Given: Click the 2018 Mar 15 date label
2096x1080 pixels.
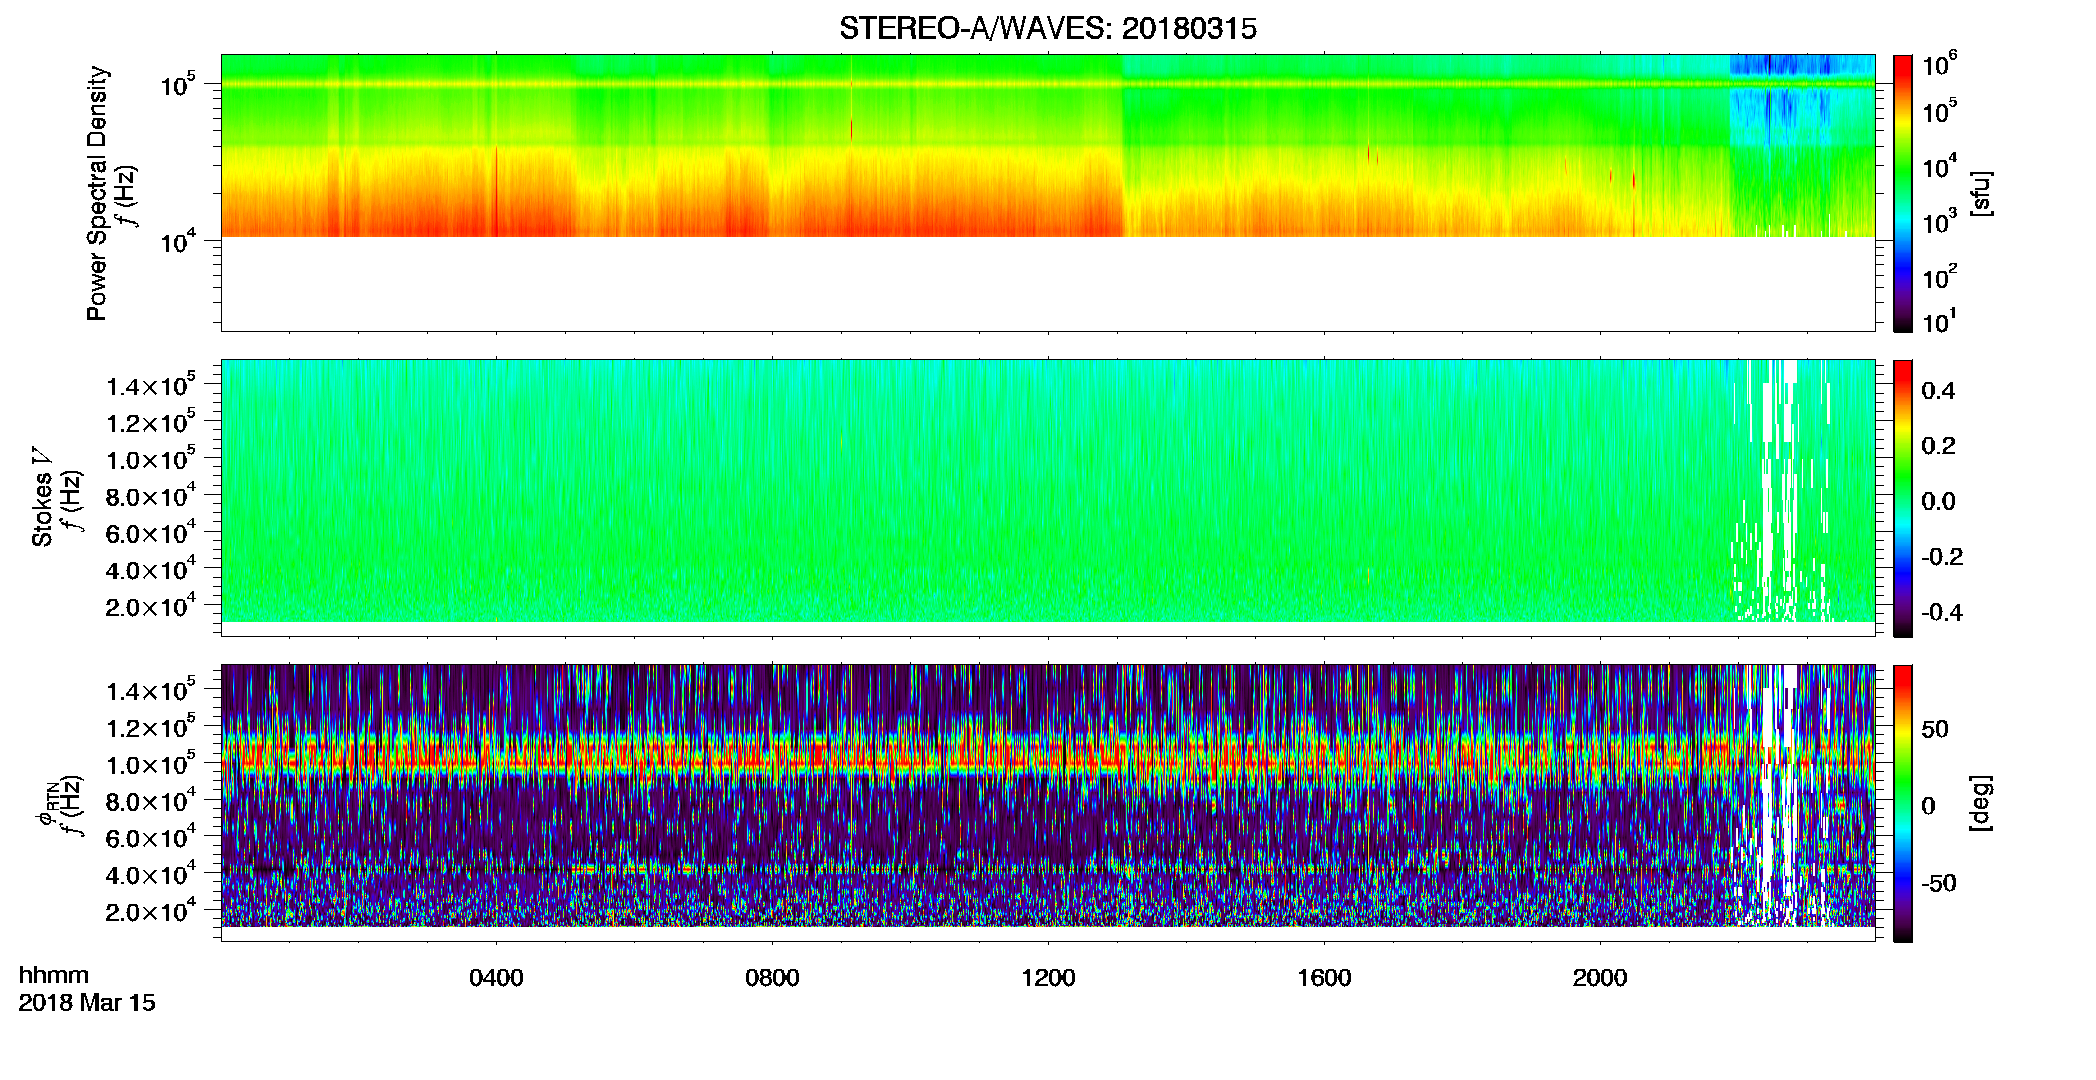Looking at the screenshot, I should click(87, 1003).
